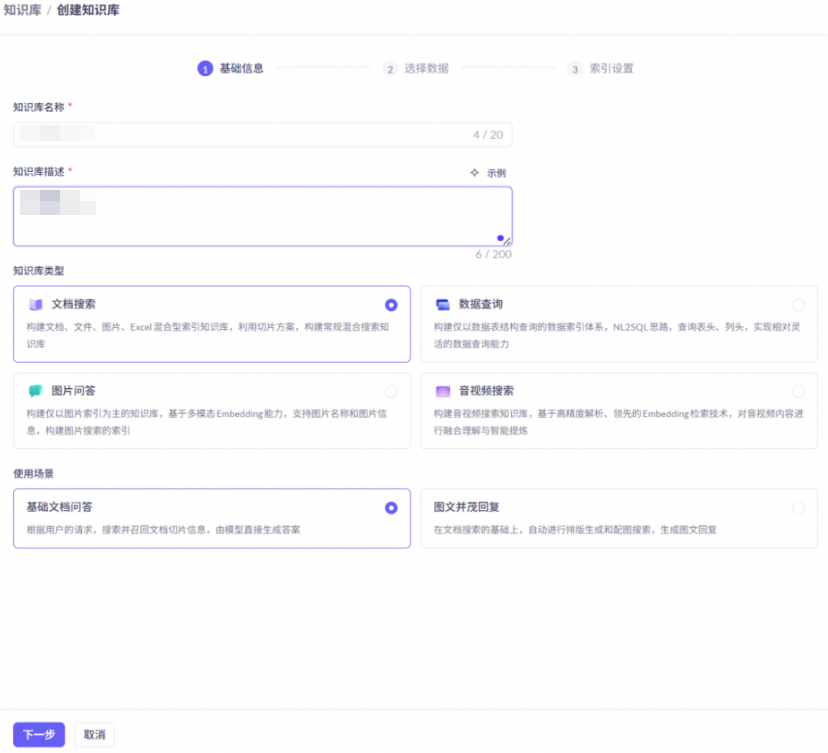Image resolution: width=828 pixels, height=753 pixels.
Task: Click the step 1 circle icon
Action: pyautogui.click(x=205, y=69)
